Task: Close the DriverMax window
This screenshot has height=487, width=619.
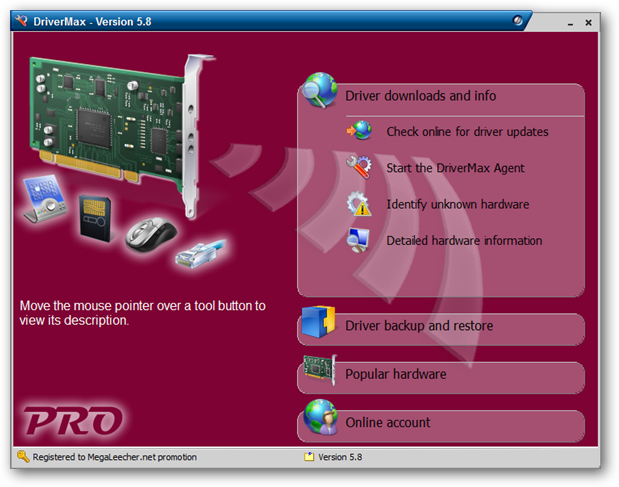Action: [x=588, y=22]
